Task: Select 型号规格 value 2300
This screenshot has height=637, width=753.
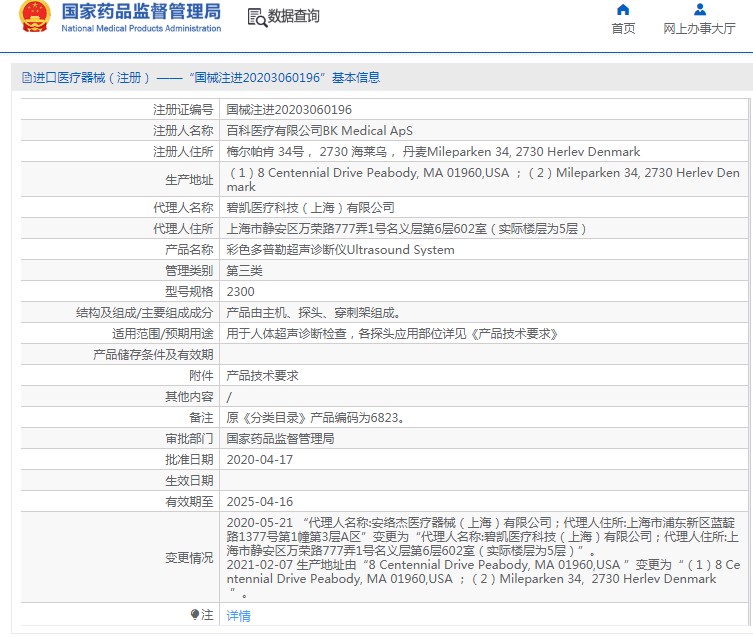Action: [241, 292]
